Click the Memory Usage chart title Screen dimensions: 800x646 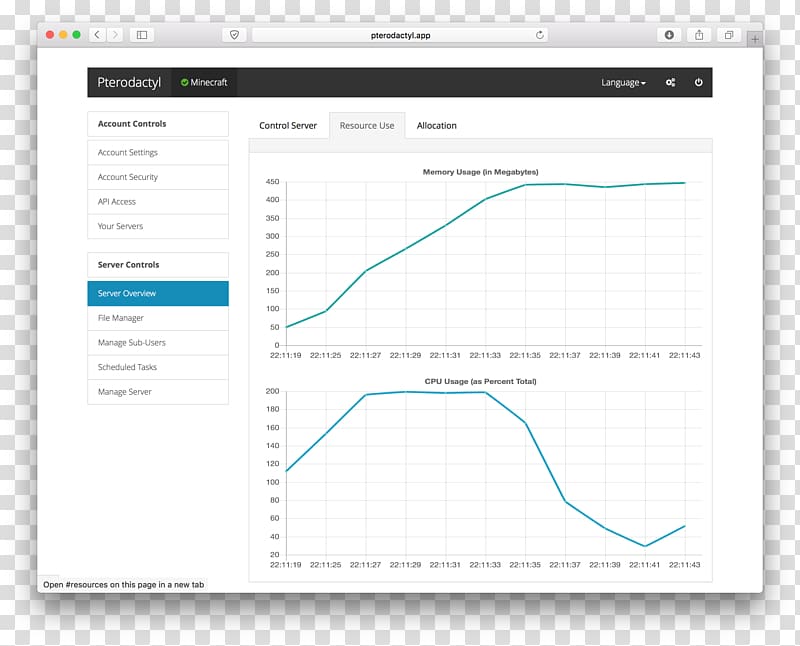point(480,172)
